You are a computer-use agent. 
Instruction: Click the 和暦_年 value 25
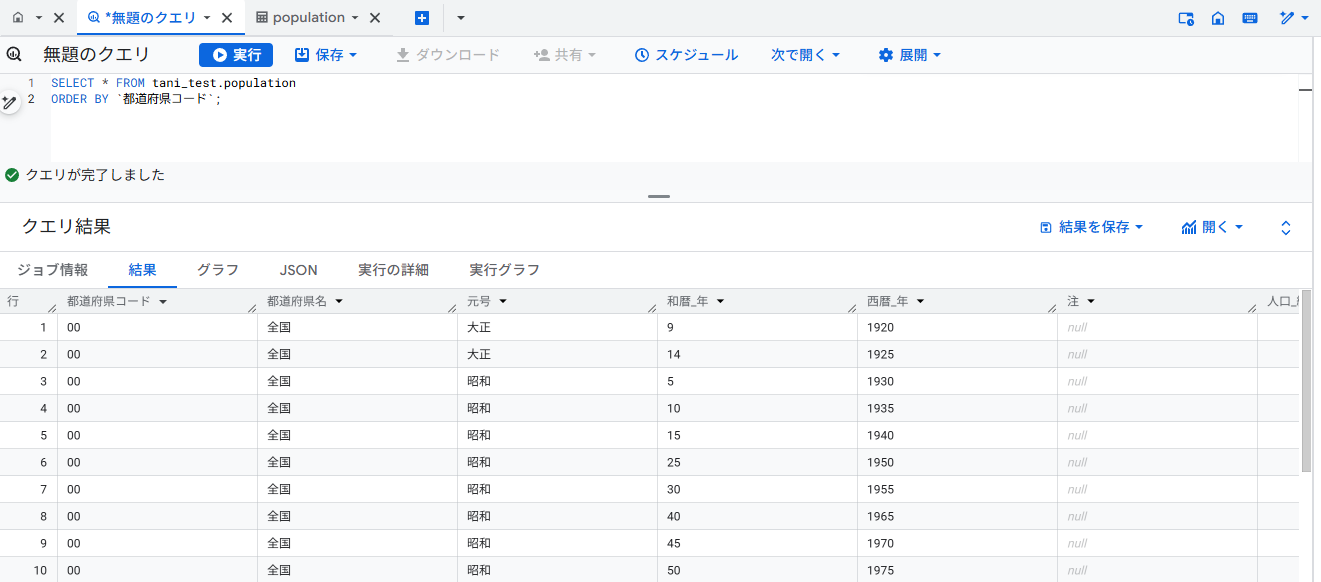674,462
